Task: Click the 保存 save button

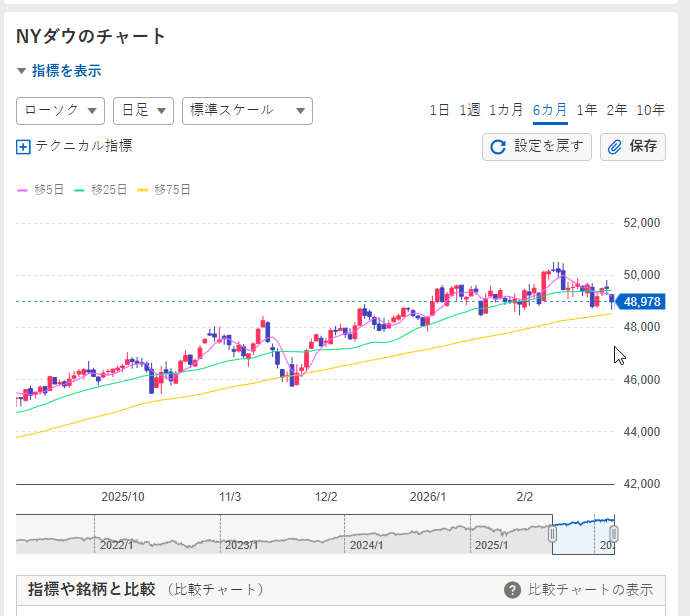Action: pos(633,147)
